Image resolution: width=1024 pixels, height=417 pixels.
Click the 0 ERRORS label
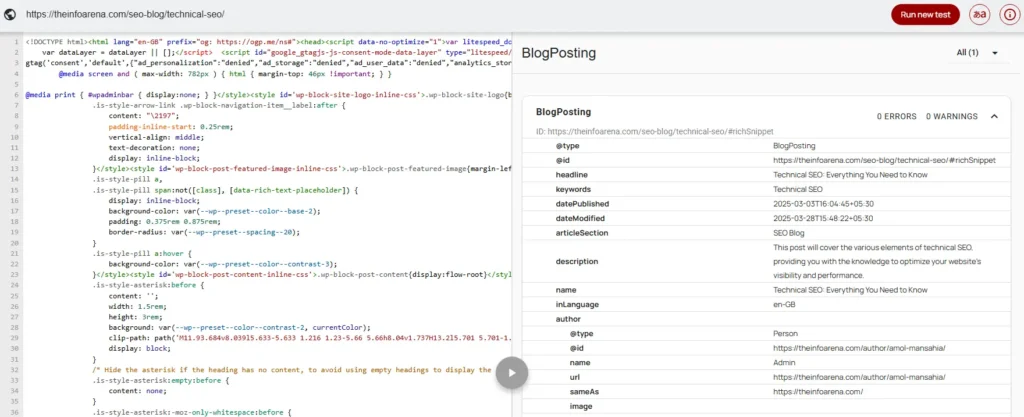(896, 117)
